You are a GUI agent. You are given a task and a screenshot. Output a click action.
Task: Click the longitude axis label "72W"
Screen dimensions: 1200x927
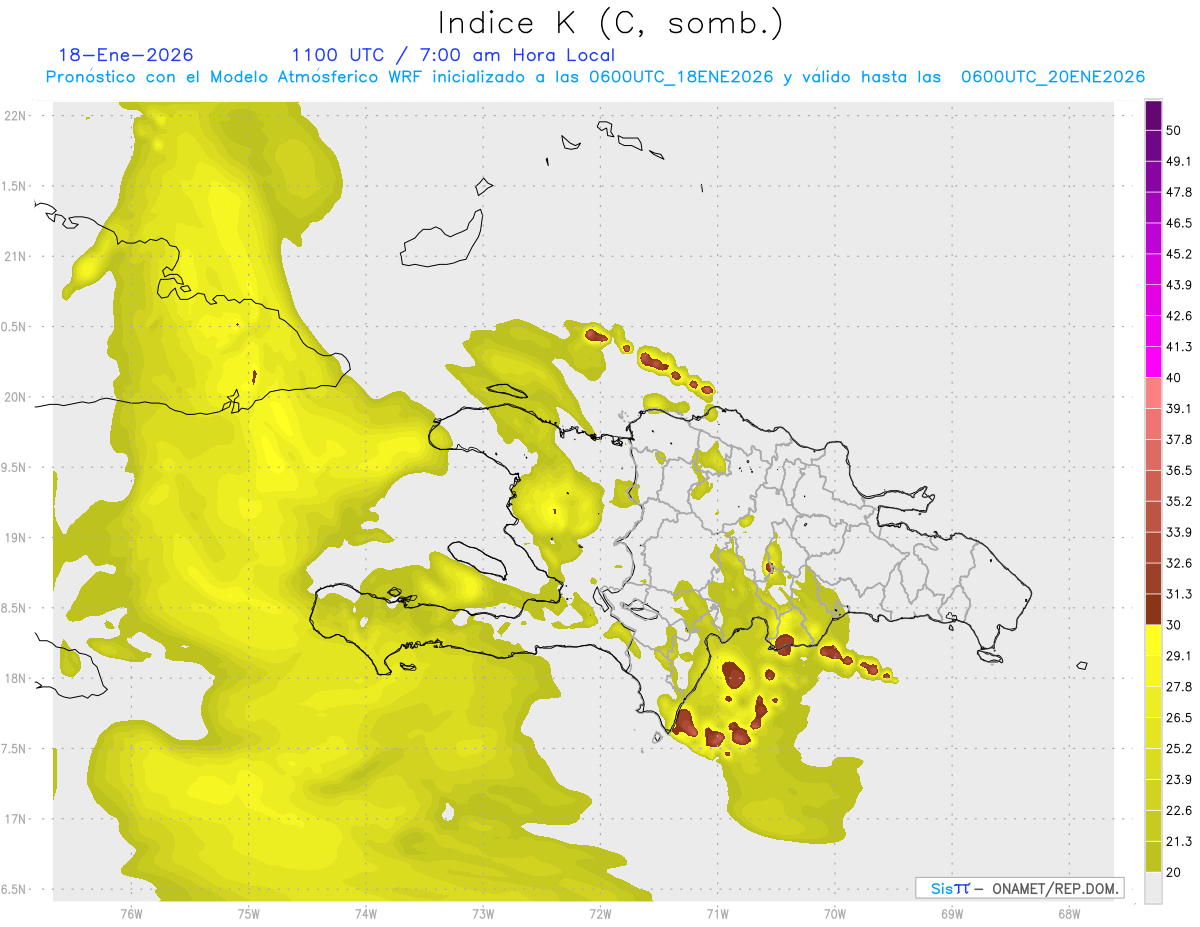pos(600,914)
